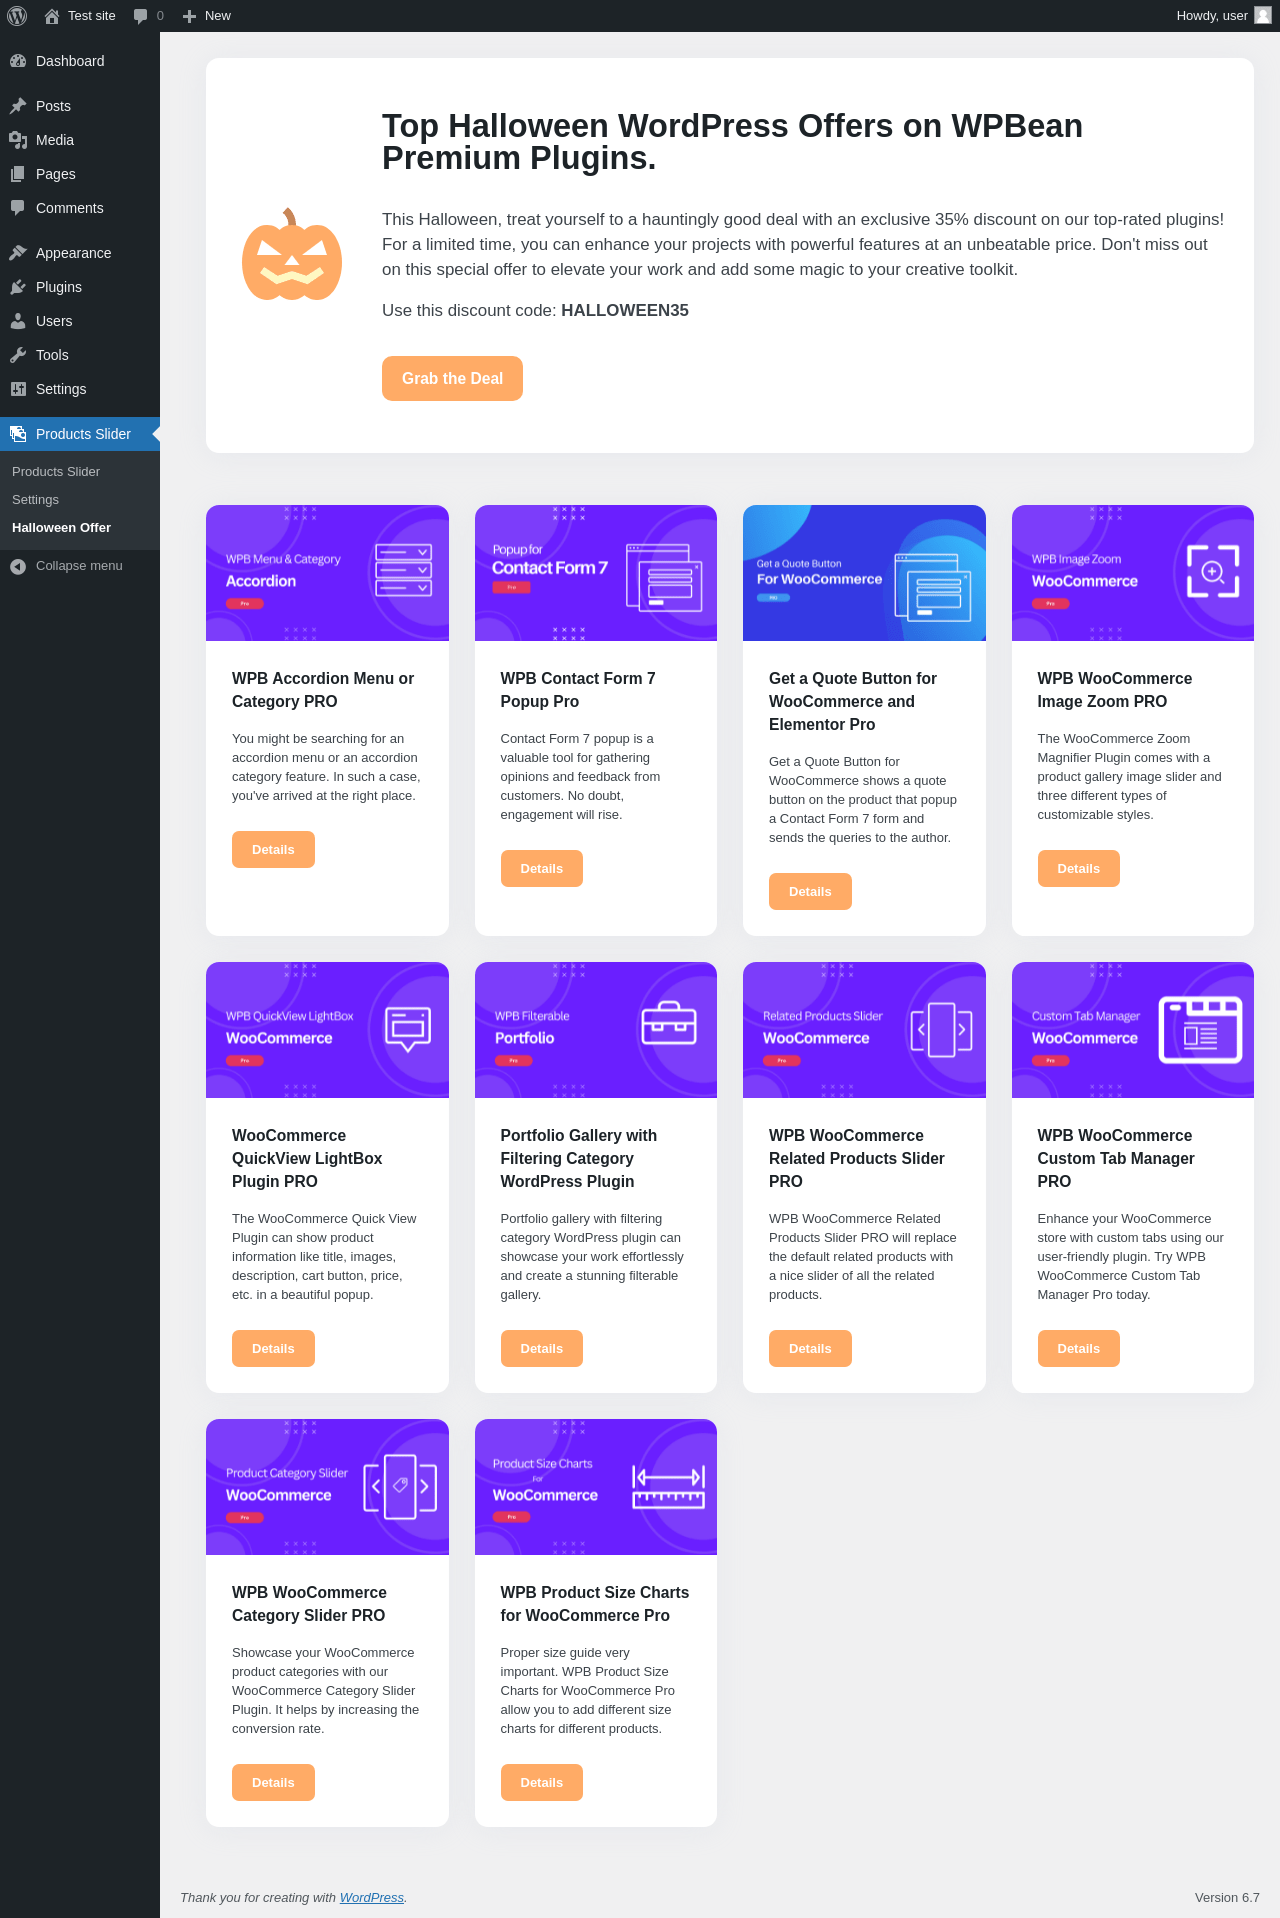The image size is (1280, 1918).
Task: Click the Appearance paintbrush icon
Action: pos(18,253)
